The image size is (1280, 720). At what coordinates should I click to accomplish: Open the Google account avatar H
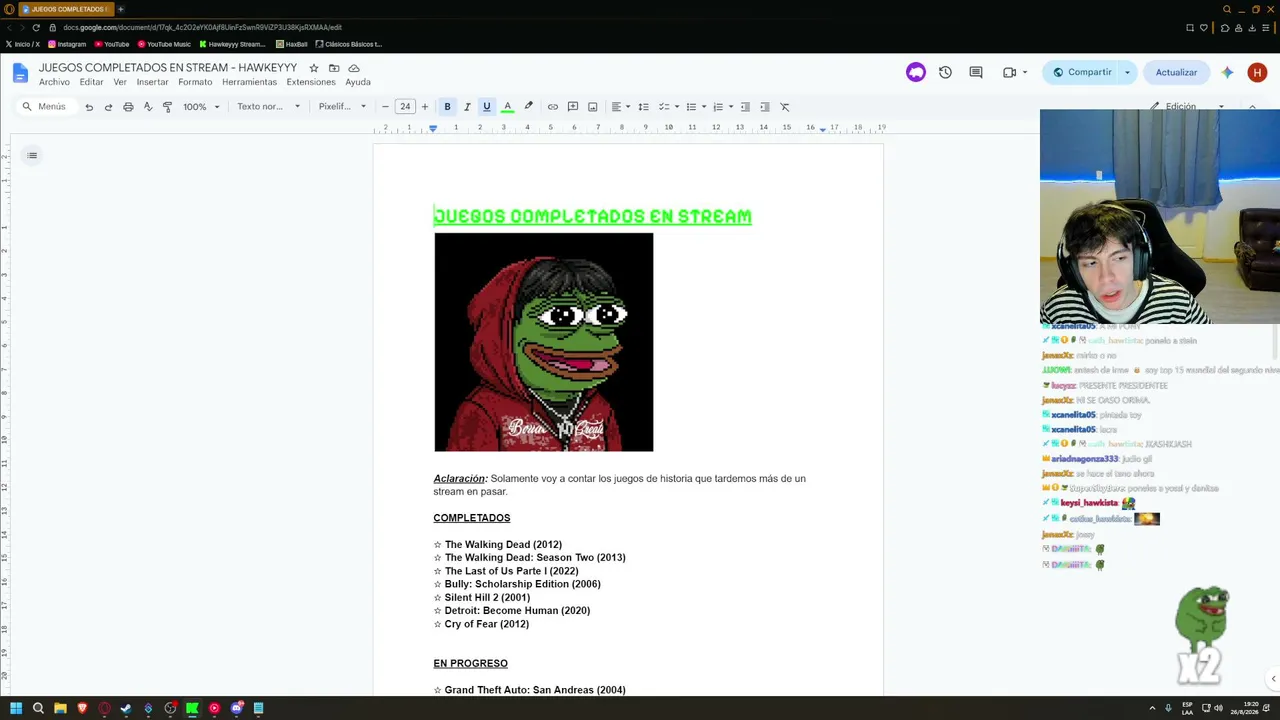coord(1258,72)
